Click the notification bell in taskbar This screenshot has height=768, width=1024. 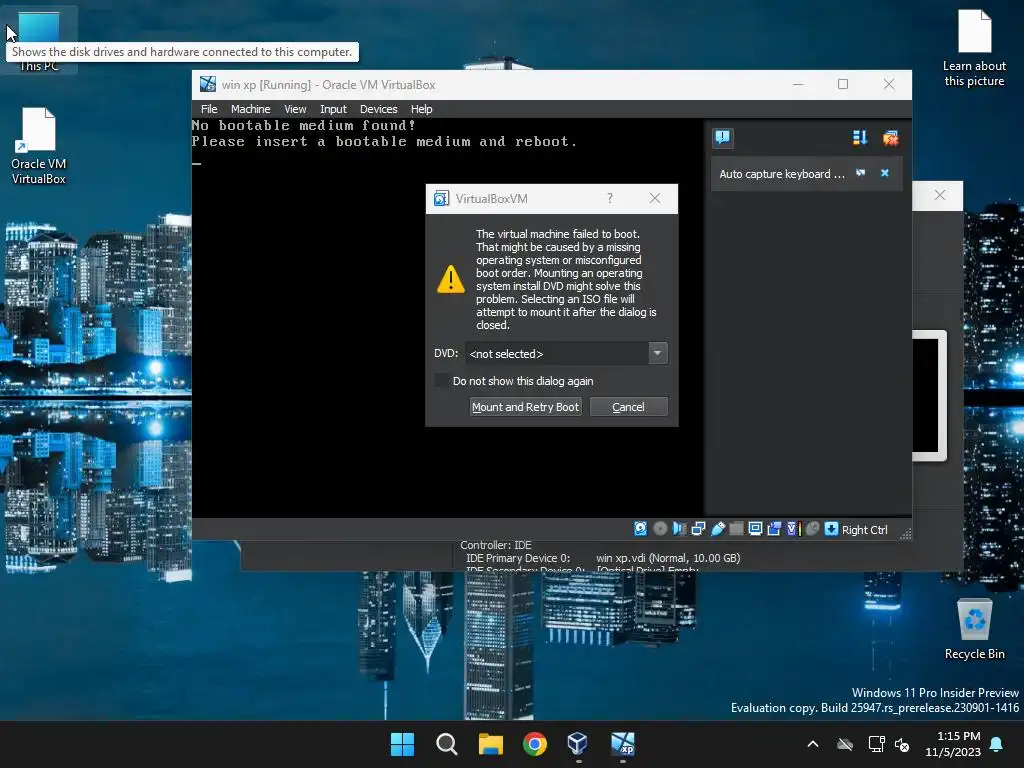click(997, 744)
